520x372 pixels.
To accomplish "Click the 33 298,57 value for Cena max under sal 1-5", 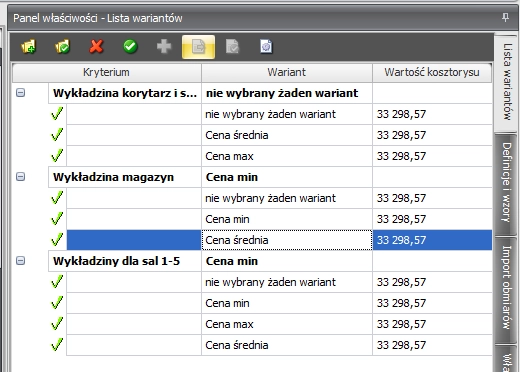I will (401, 324).
